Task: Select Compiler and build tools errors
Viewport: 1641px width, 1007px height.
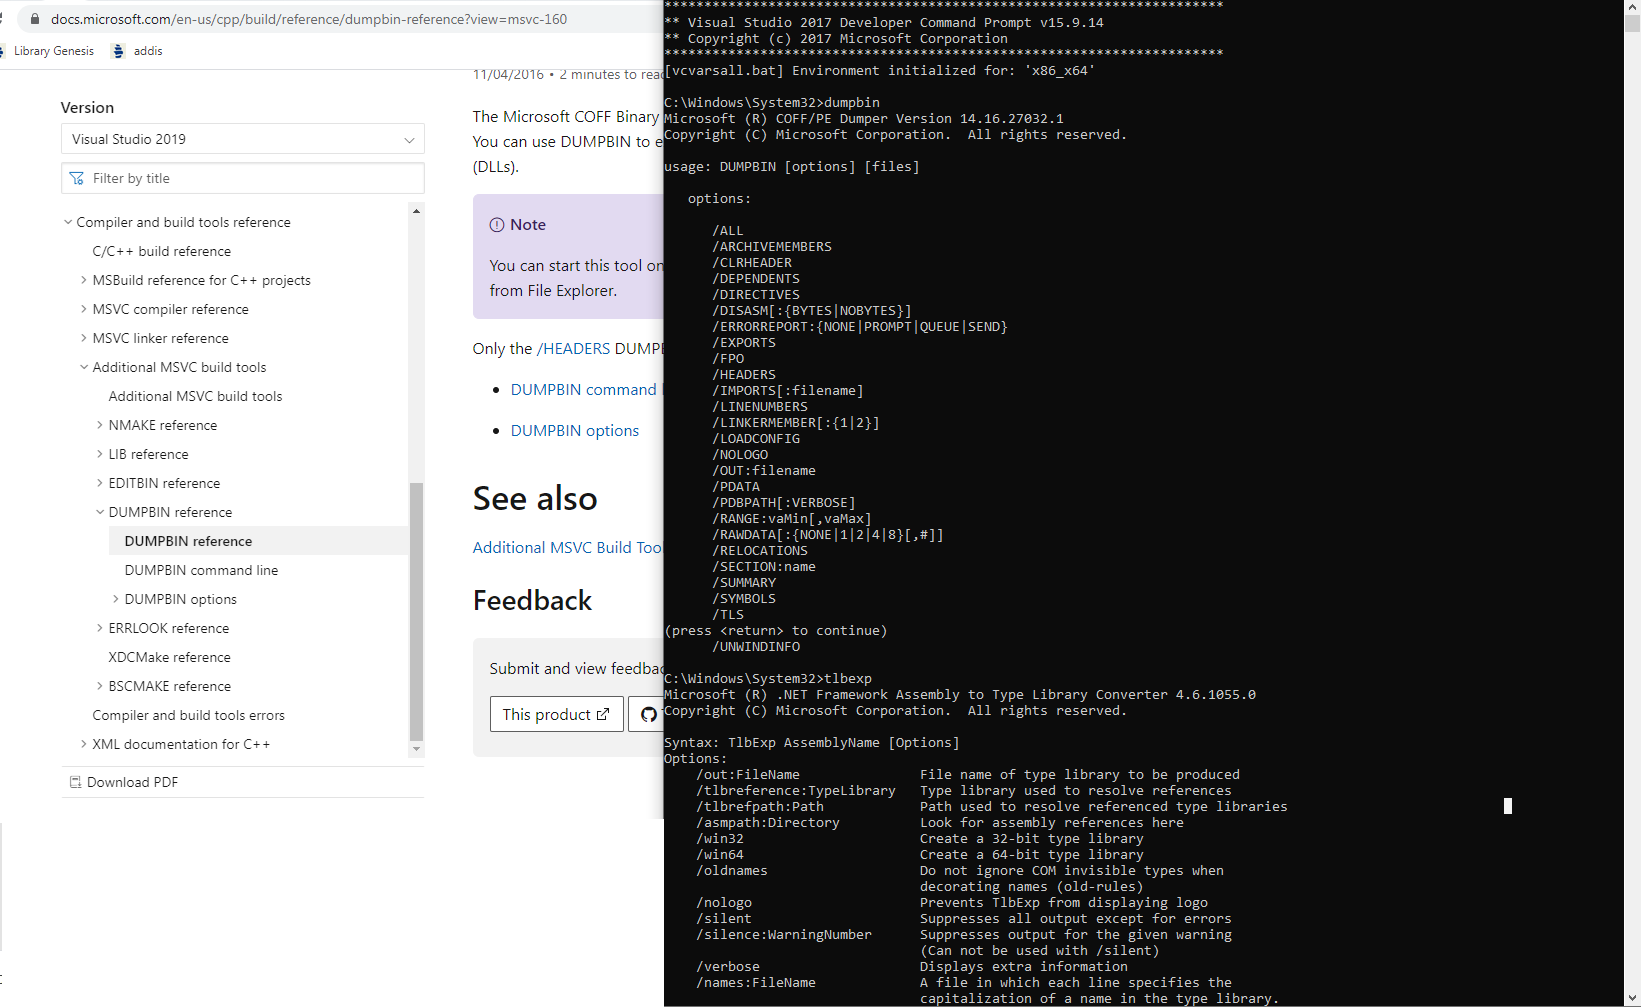Action: (188, 715)
